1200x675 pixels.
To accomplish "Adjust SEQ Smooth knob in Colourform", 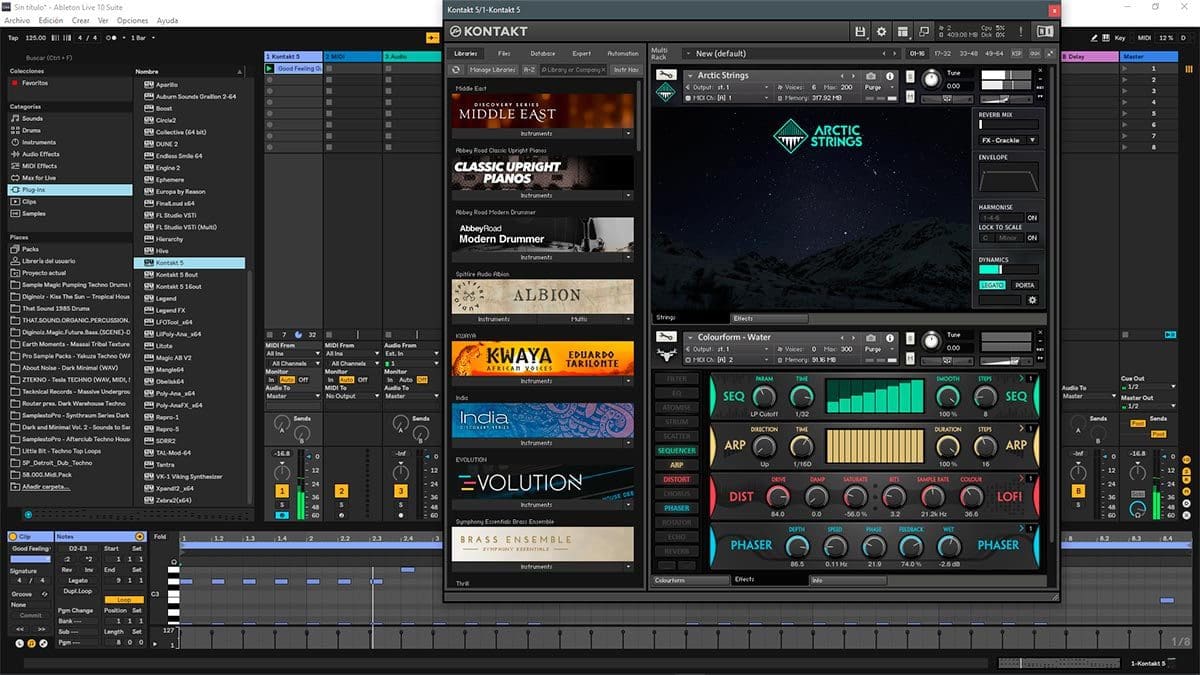I will point(947,397).
